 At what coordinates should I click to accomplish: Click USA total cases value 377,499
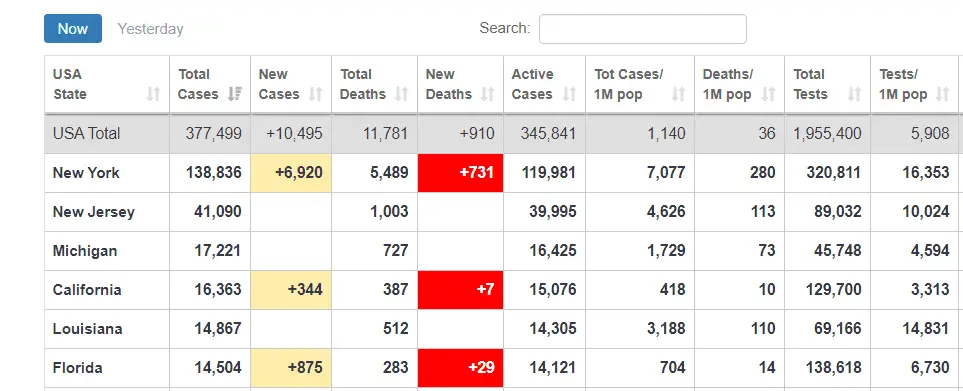pyautogui.click(x=214, y=133)
